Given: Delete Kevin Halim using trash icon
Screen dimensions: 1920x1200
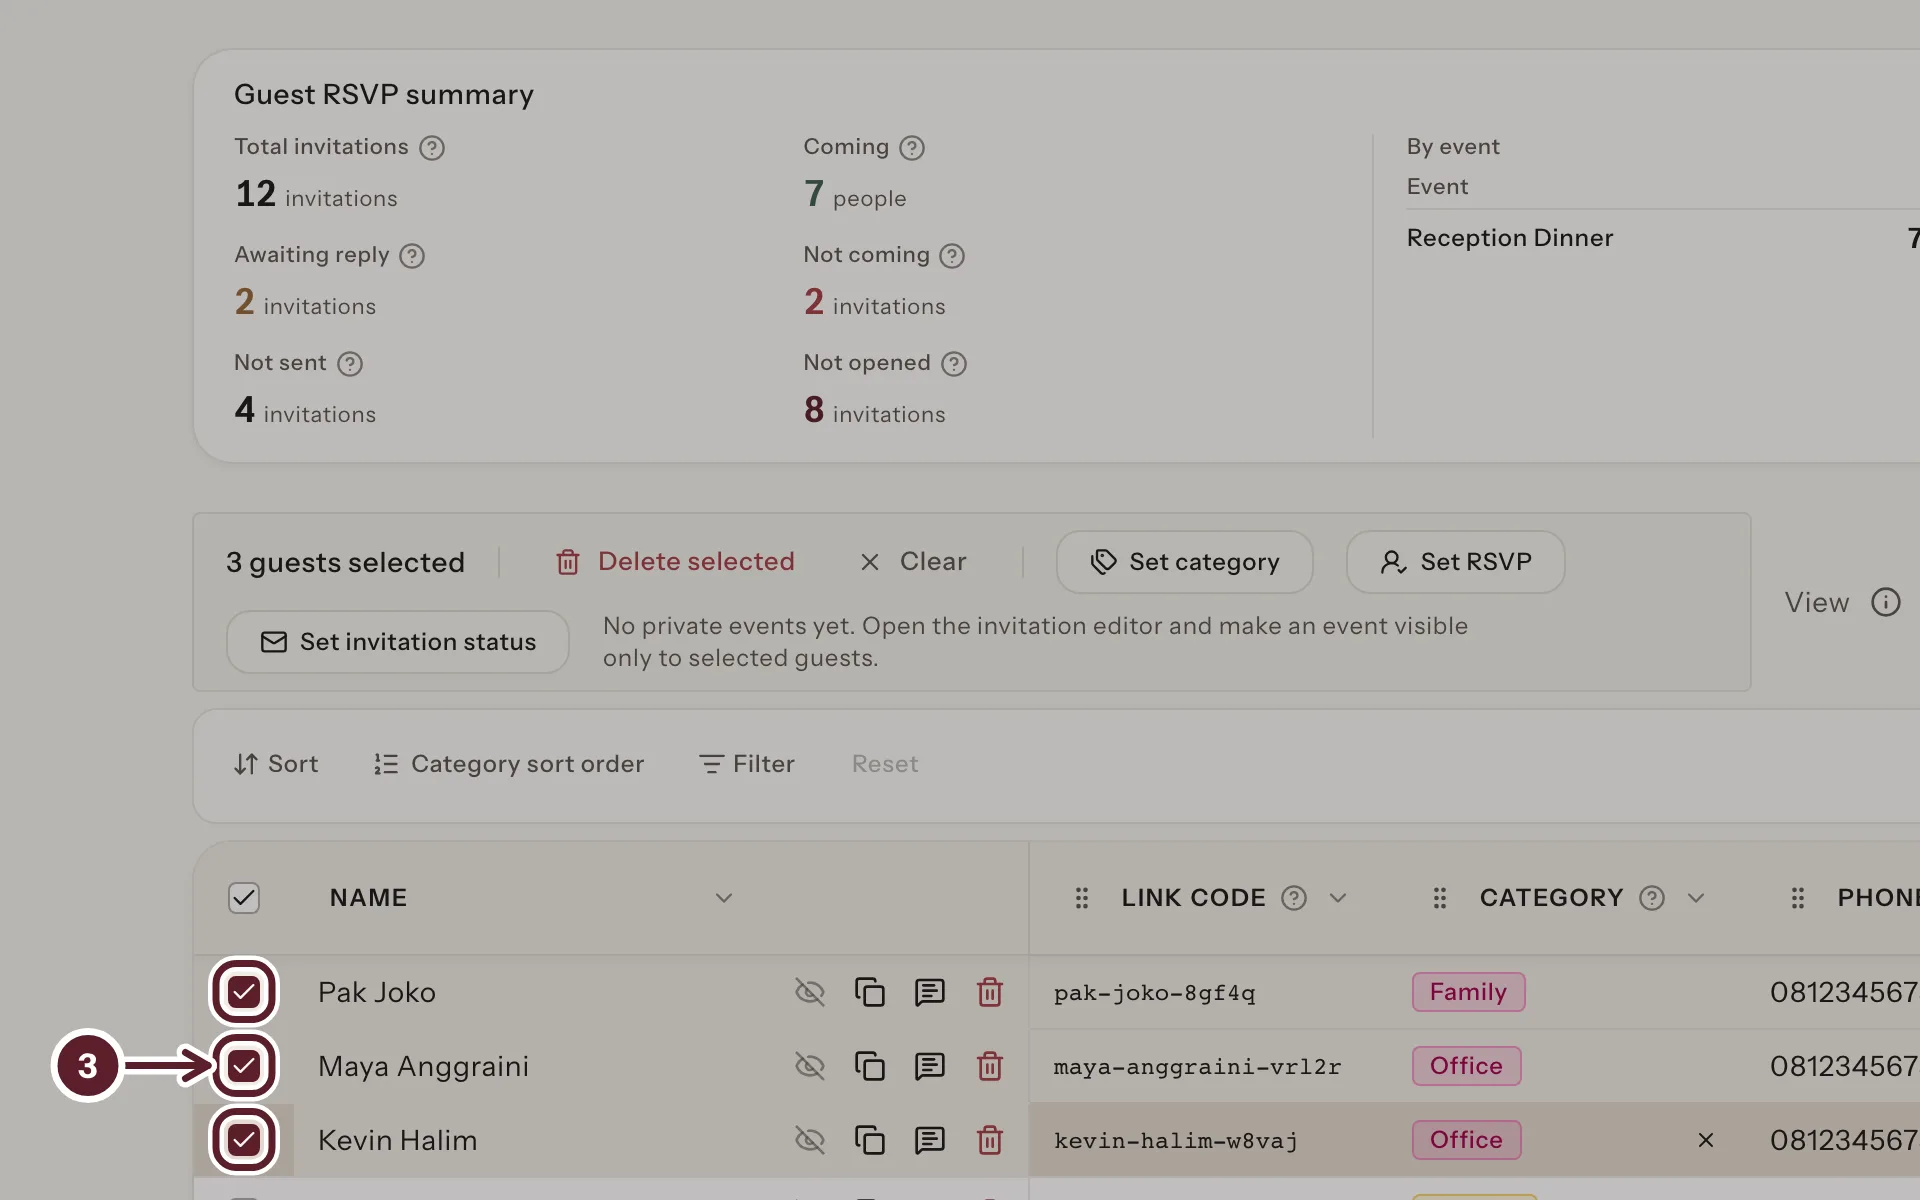Looking at the screenshot, I should pos(990,1140).
